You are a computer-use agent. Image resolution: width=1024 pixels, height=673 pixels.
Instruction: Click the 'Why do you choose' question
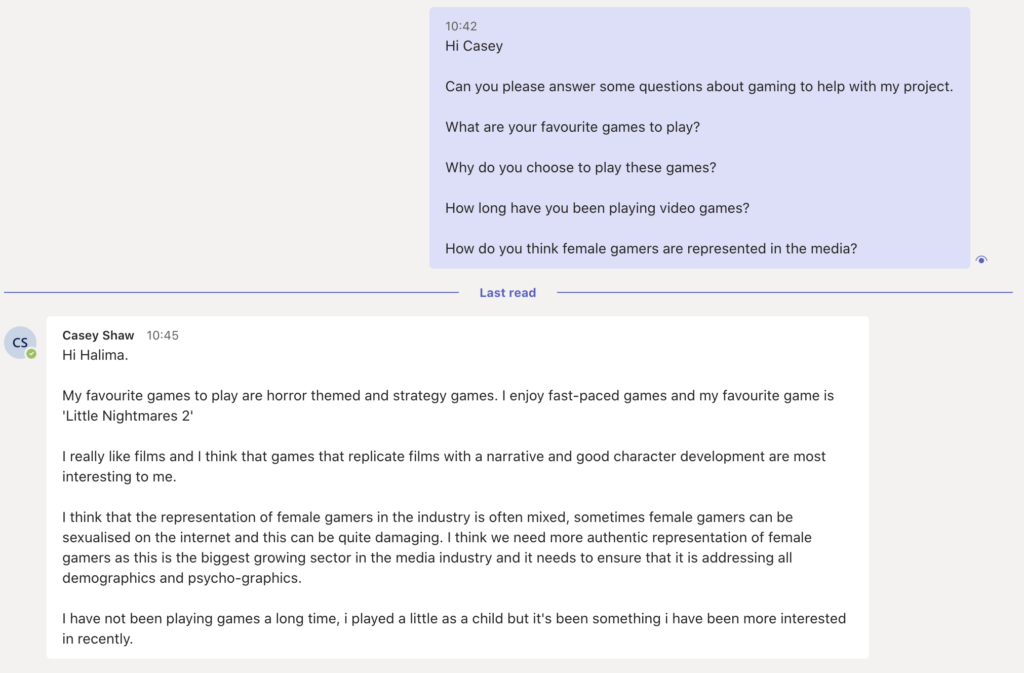[581, 167]
